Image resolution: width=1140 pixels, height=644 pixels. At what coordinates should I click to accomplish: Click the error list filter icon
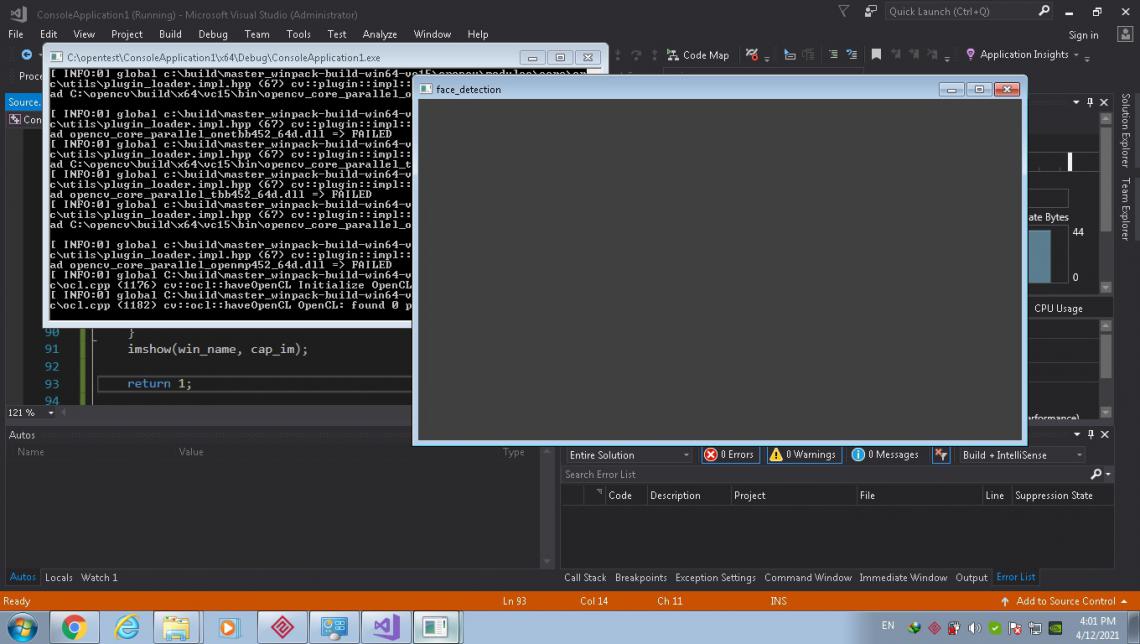point(941,455)
